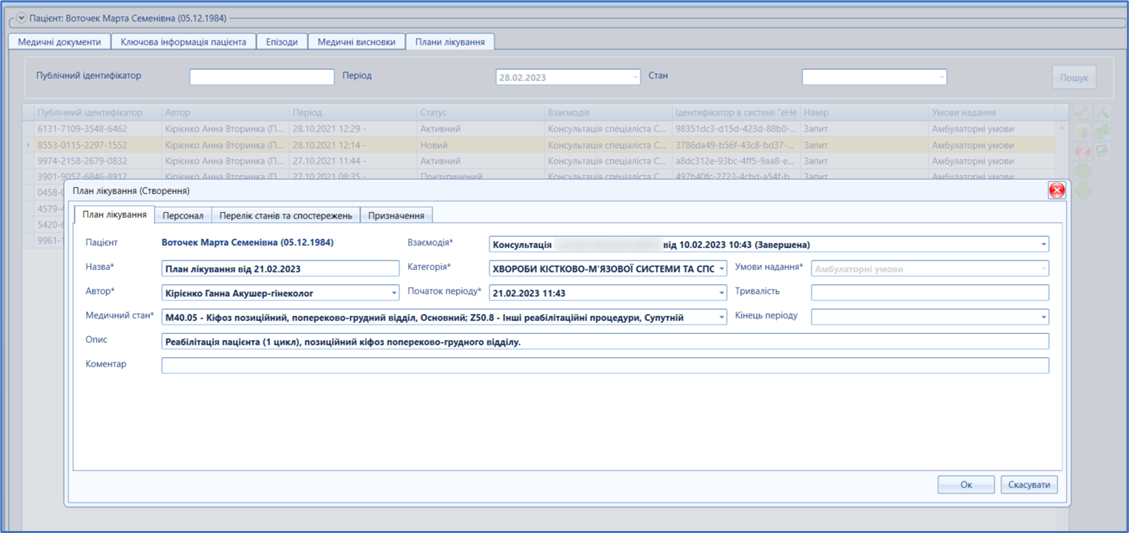Click the Взаємодія column header
The image size is (1129, 533).
[x=608, y=112]
